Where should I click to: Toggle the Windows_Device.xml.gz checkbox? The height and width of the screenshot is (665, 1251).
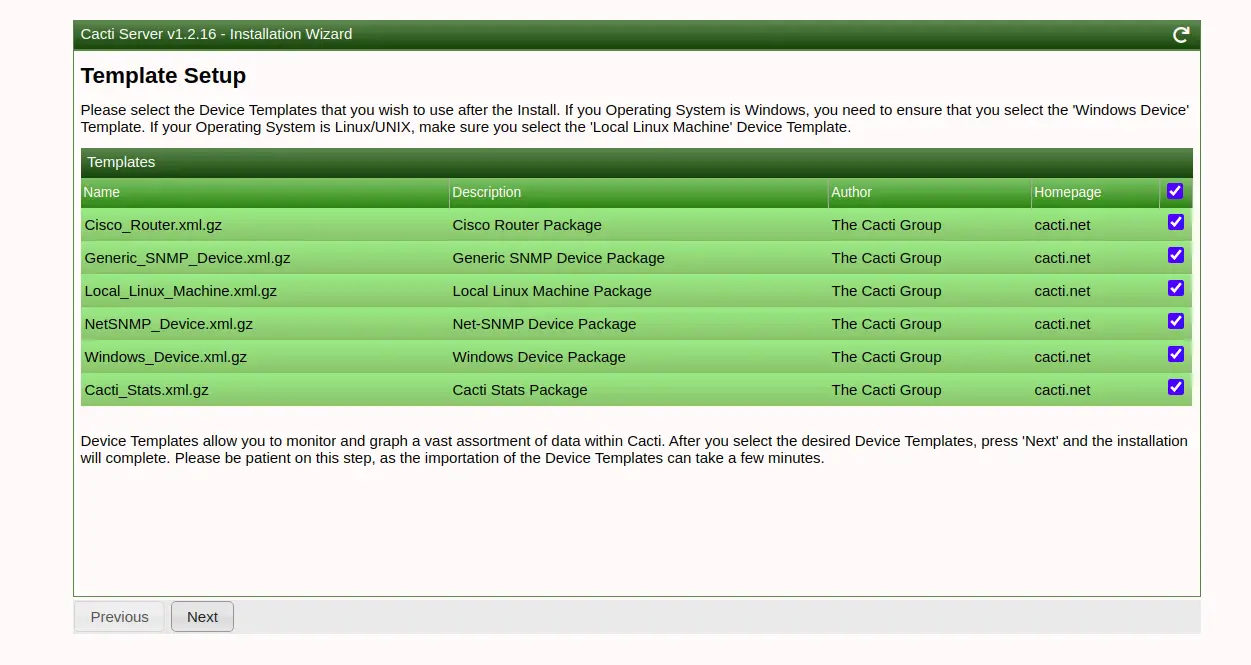pos(1176,354)
